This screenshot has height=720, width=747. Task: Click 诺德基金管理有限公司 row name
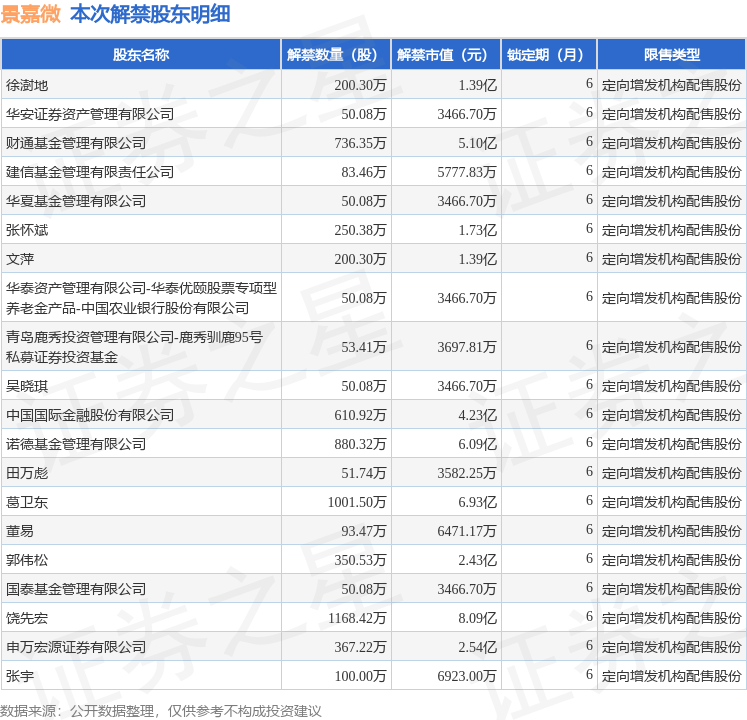76,444
